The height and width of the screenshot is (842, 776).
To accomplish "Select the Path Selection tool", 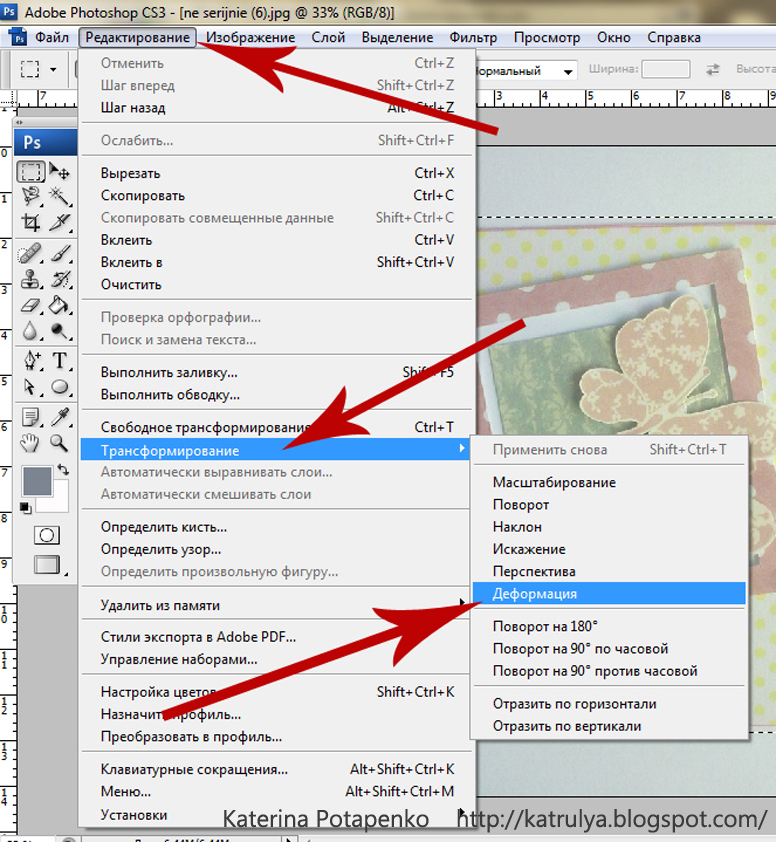I will click(31, 387).
